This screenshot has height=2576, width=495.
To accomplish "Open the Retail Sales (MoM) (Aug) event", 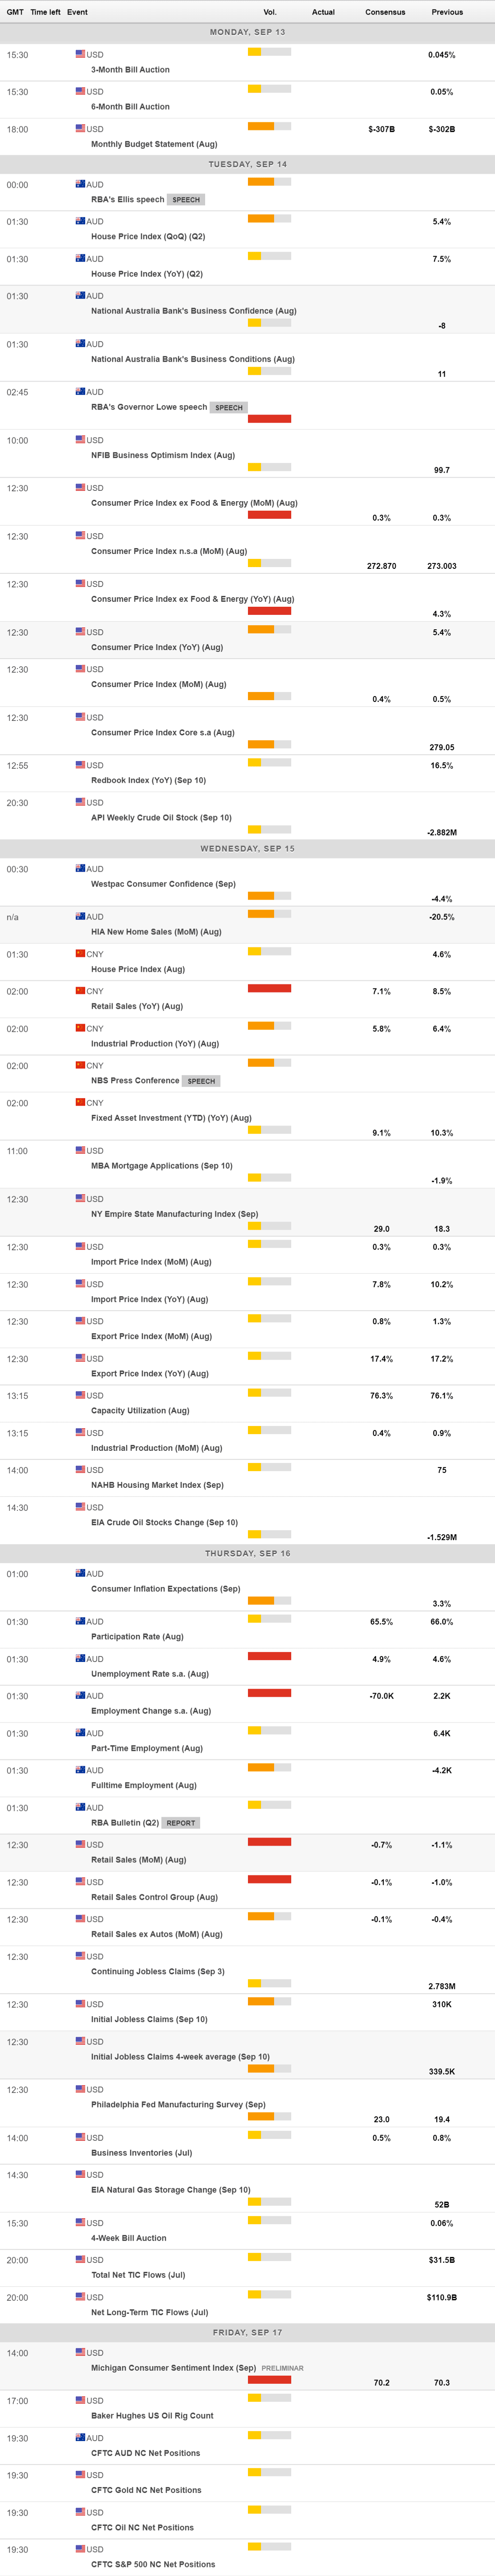I will click(139, 1860).
